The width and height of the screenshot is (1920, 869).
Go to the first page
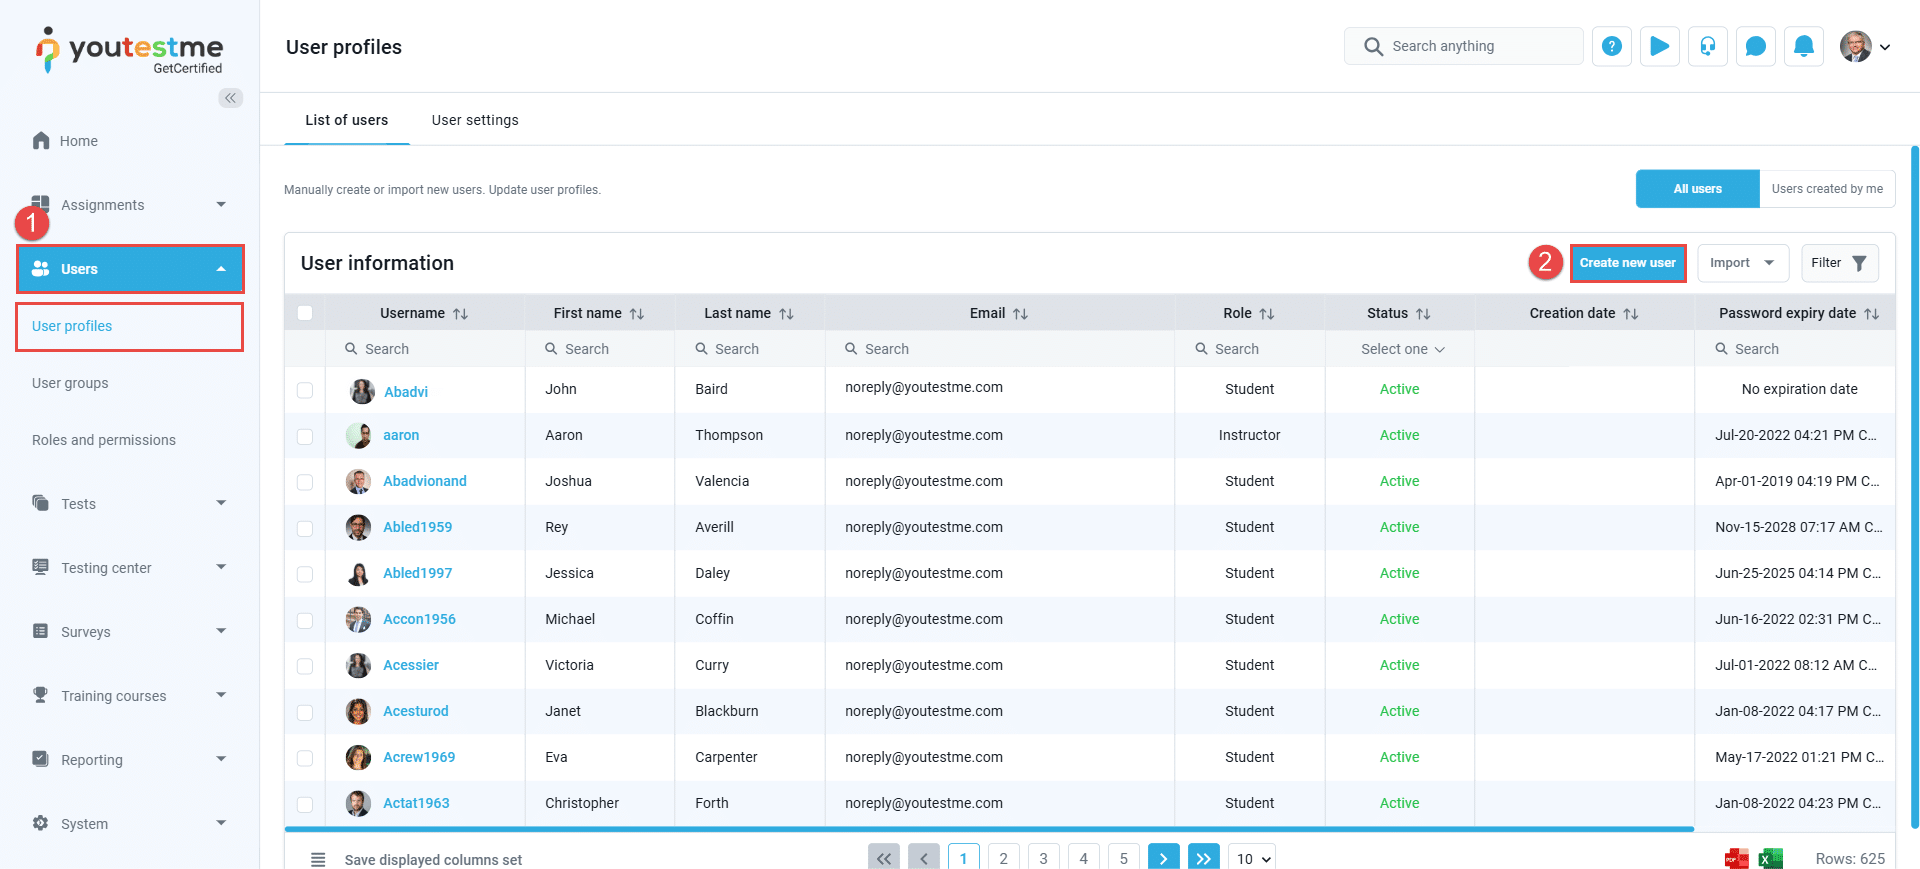tap(884, 858)
